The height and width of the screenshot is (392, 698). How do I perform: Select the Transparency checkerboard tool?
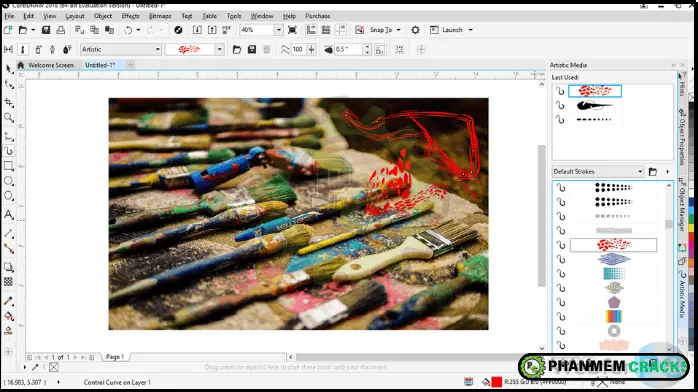(x=9, y=282)
